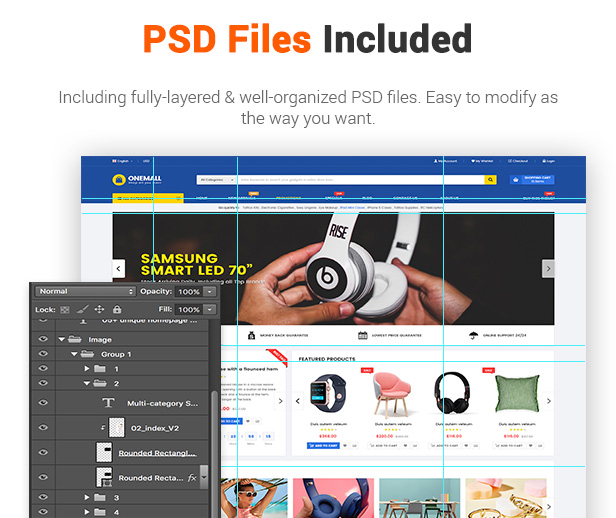This screenshot has height=518, width=616.
Task: Click the yellow search button in site header
Action: pos(490,180)
